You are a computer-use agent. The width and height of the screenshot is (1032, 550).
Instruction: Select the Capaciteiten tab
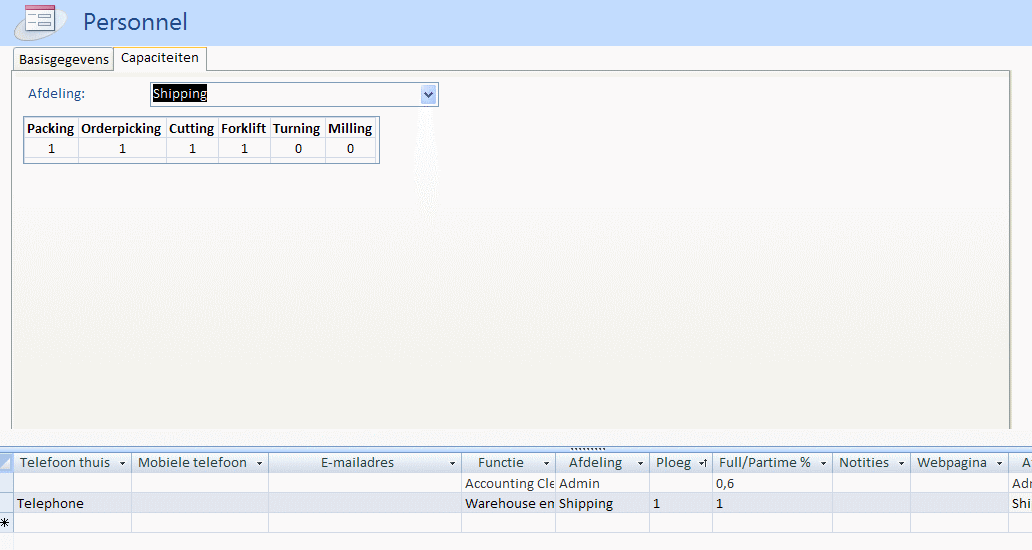(x=160, y=58)
